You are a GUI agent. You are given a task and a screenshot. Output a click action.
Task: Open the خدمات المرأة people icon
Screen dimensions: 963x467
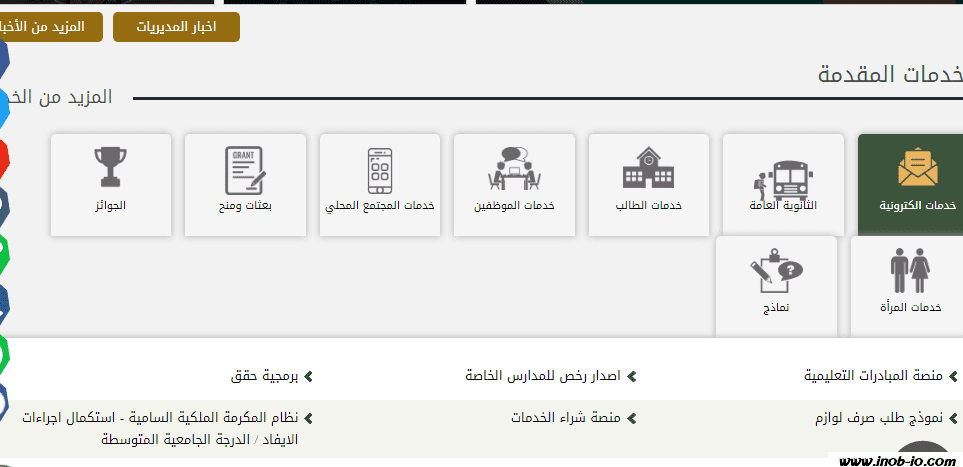click(910, 286)
